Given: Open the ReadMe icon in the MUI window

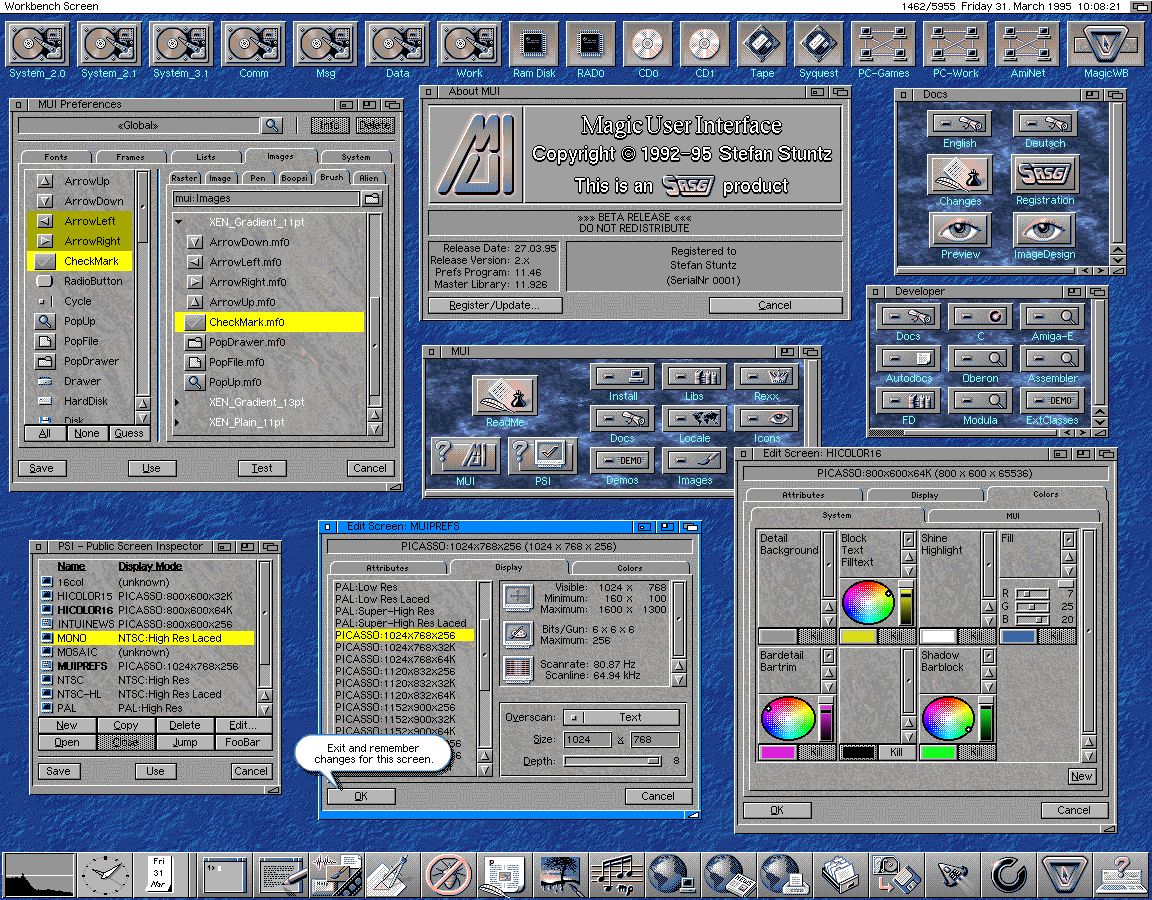Looking at the screenshot, I should pyautogui.click(x=504, y=396).
